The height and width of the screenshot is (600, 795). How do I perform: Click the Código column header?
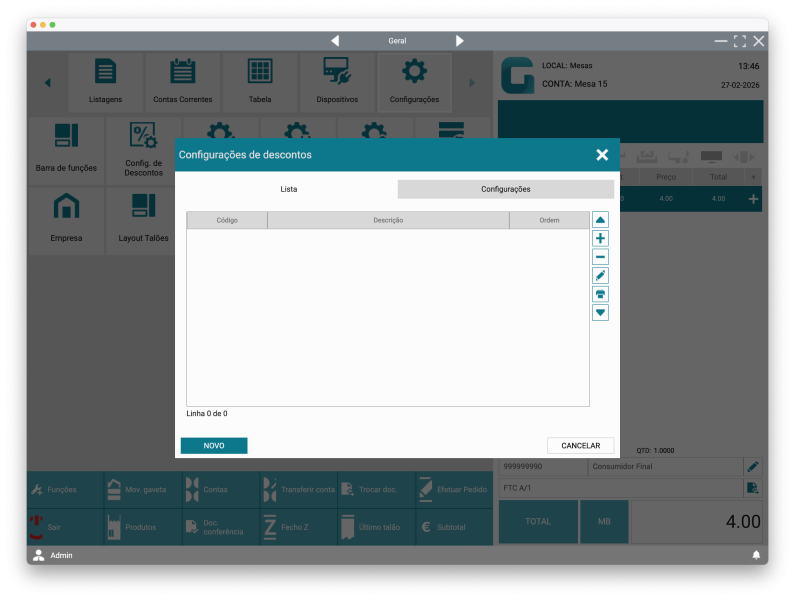tap(227, 220)
